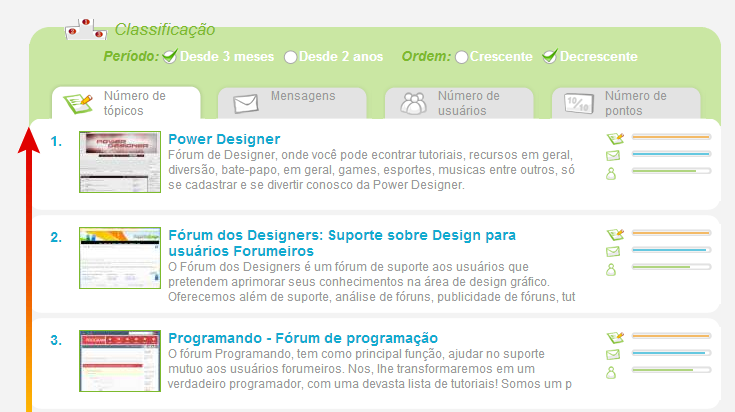Select the Desde 2 anos period option
This screenshot has width=735, height=412.
pyautogui.click(x=290, y=57)
